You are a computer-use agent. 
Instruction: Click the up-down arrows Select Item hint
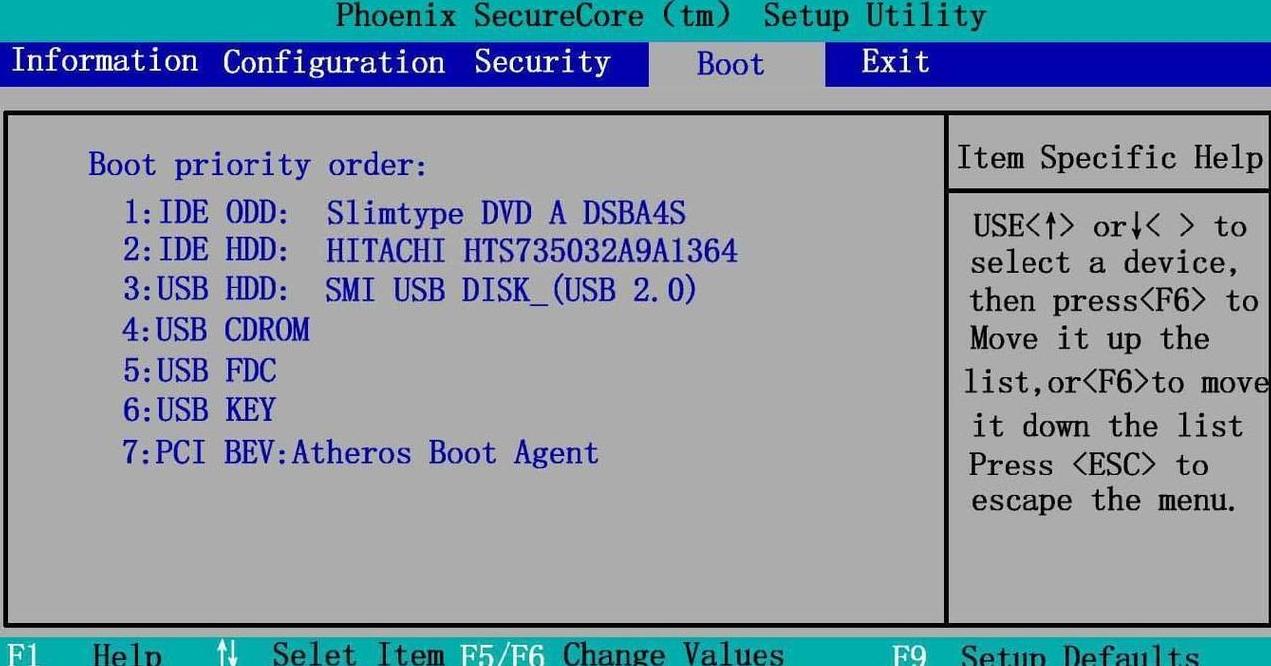[x=329, y=654]
